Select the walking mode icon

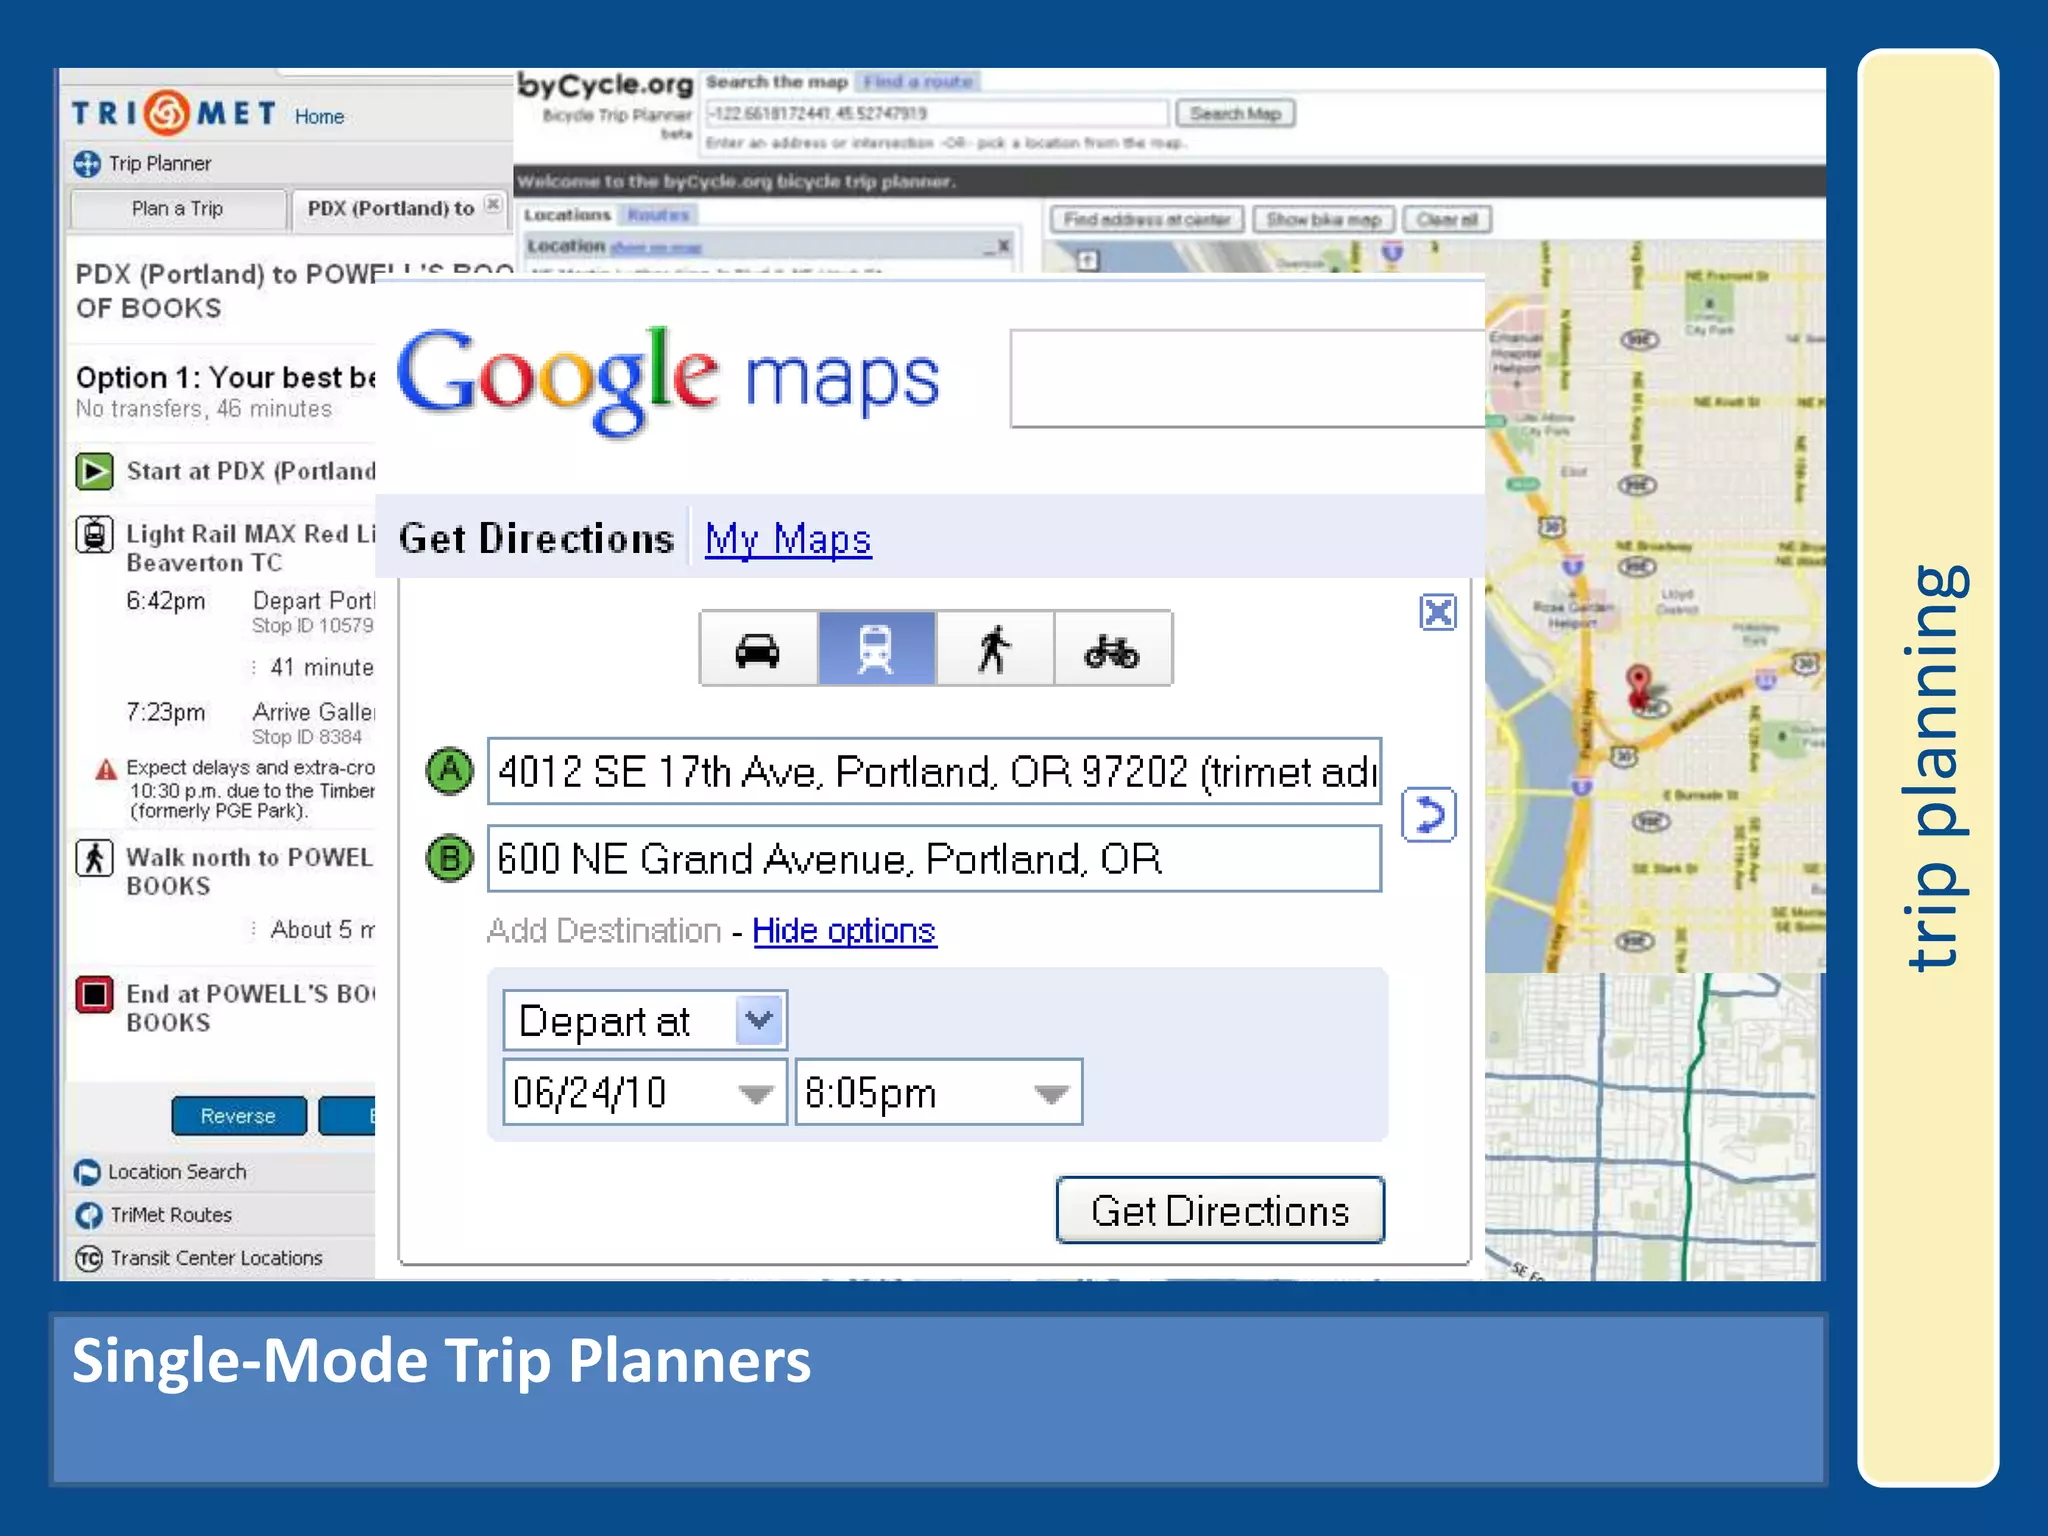(x=994, y=650)
